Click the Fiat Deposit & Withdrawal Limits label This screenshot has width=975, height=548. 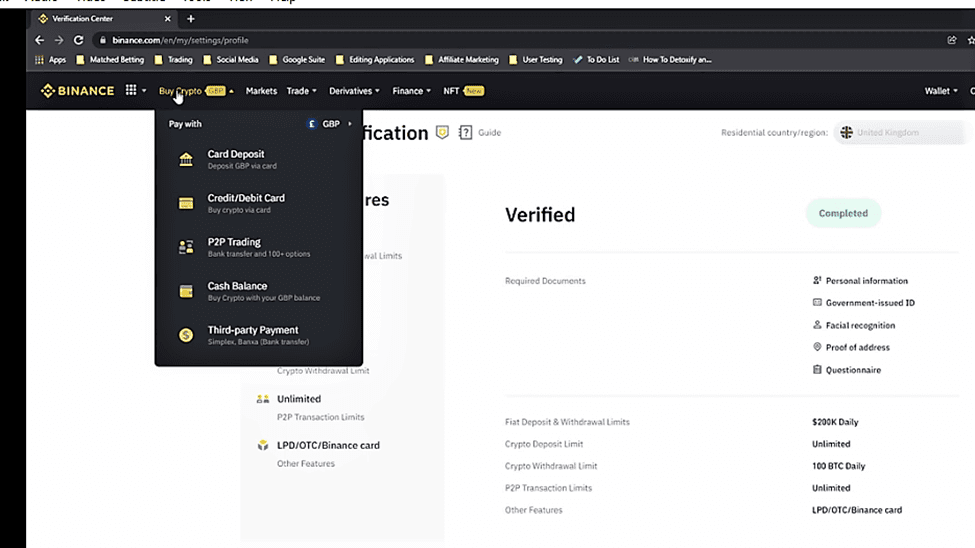point(567,422)
